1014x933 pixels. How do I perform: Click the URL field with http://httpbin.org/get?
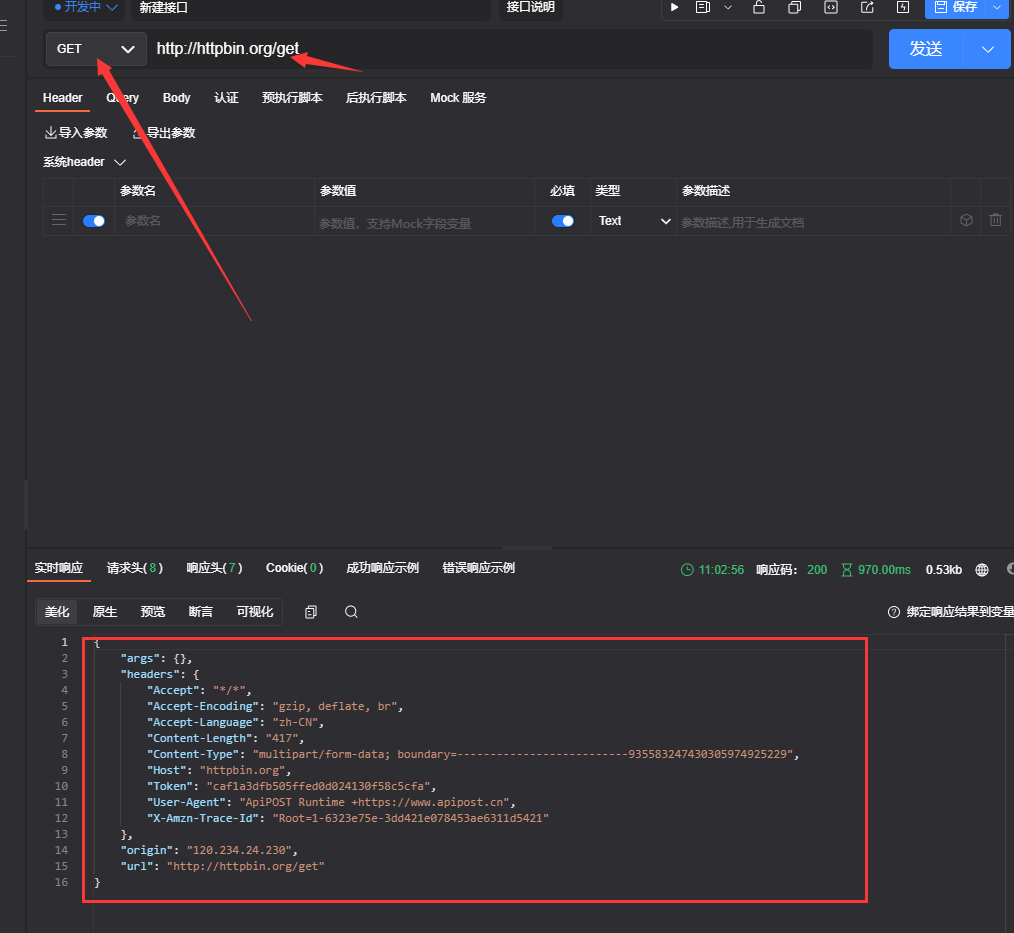tap(511, 49)
